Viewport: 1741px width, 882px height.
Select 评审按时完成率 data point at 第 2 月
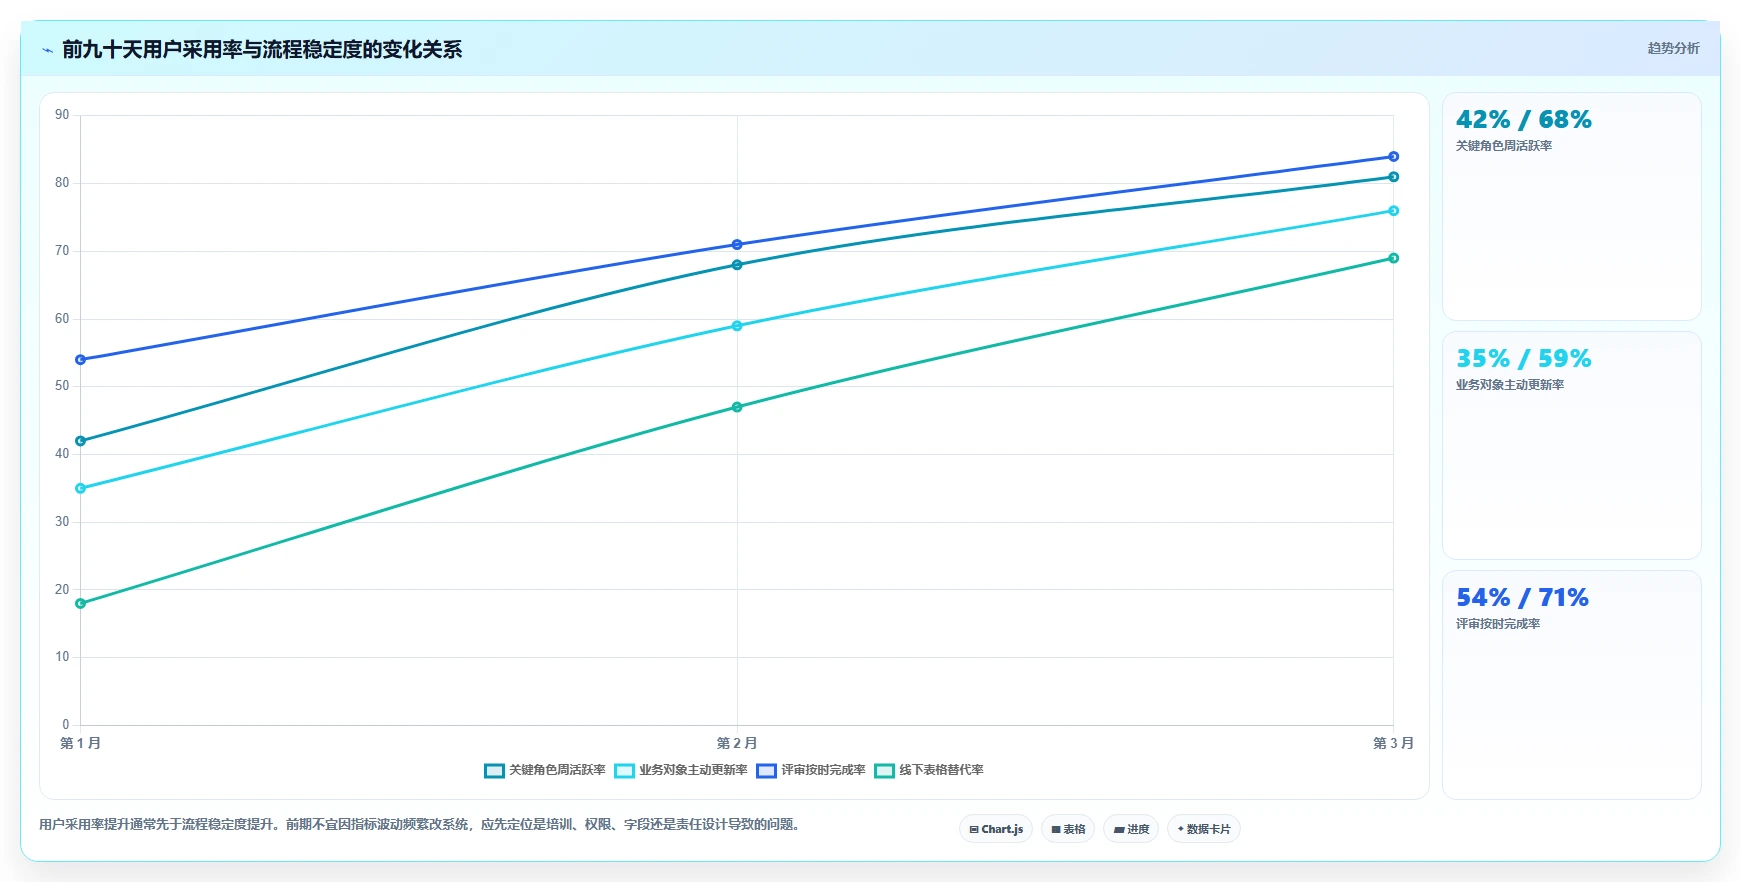737,245
